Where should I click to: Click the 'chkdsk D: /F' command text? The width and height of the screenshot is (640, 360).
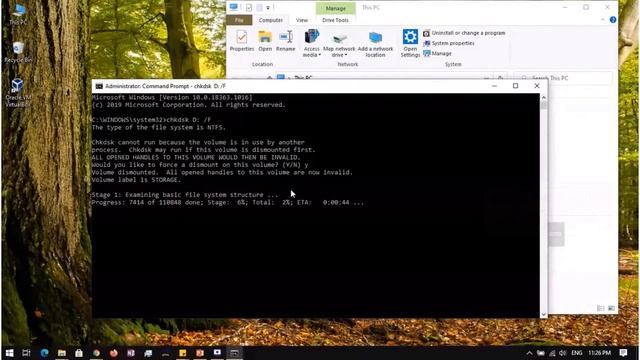point(189,120)
